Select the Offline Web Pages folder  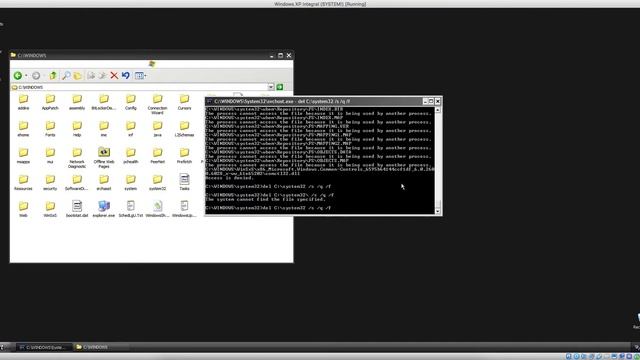click(x=104, y=158)
